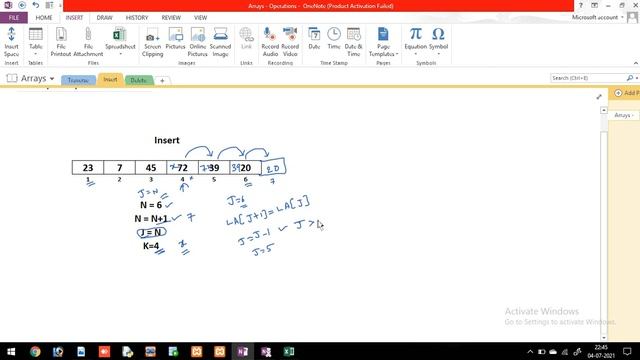The width and height of the screenshot is (640, 360).
Task: Open the Delete section tab
Action: coord(139,80)
